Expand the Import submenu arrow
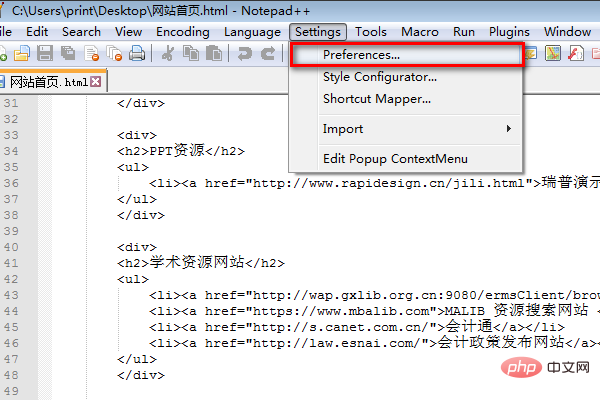Screen dimensions: 600x400 point(509,129)
